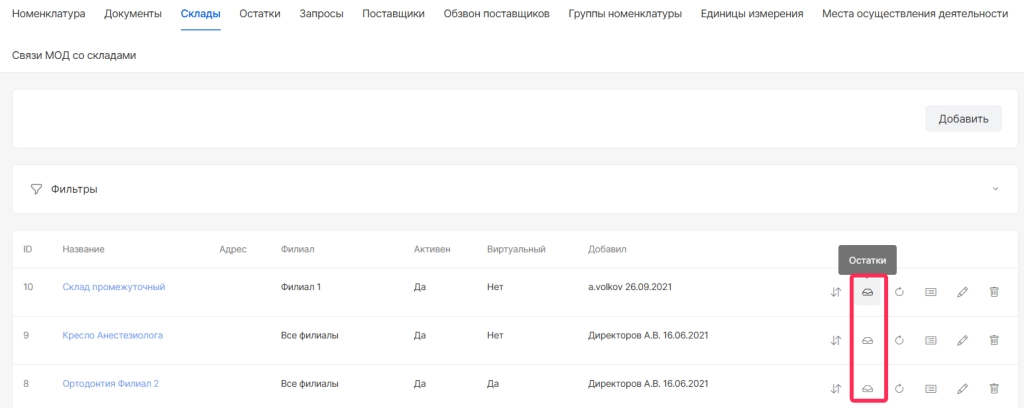Open the Кресло Анестезиолога link

point(112,335)
